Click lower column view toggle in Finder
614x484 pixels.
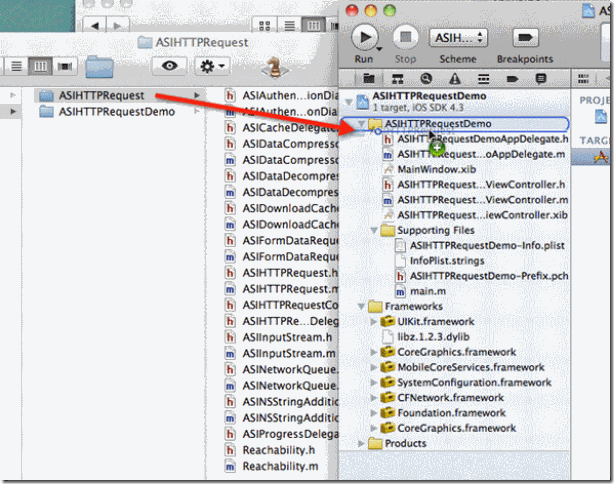click(x=40, y=66)
